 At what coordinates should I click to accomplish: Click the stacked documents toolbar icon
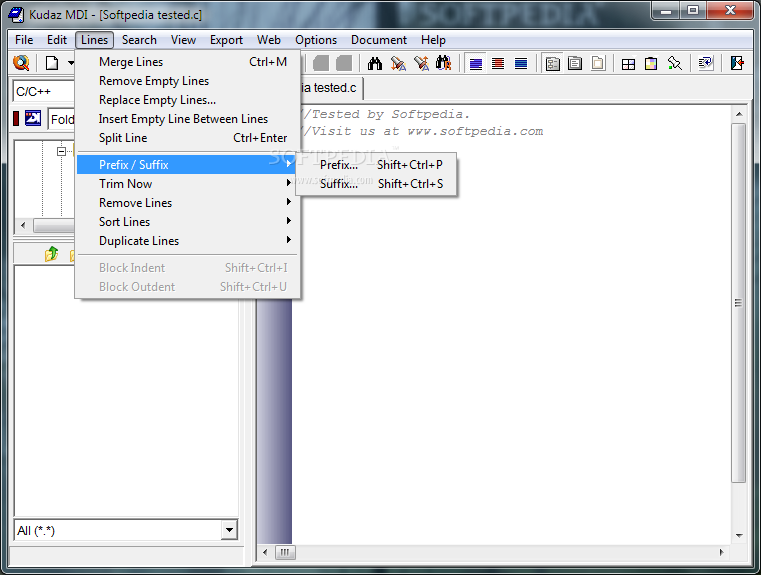point(575,64)
